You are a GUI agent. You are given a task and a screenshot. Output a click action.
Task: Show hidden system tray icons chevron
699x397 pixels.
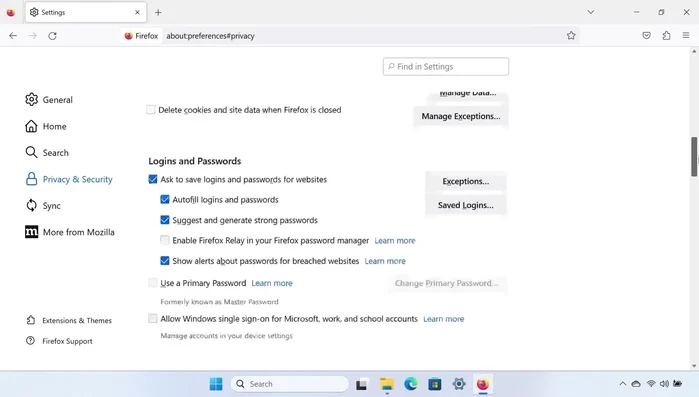point(623,384)
